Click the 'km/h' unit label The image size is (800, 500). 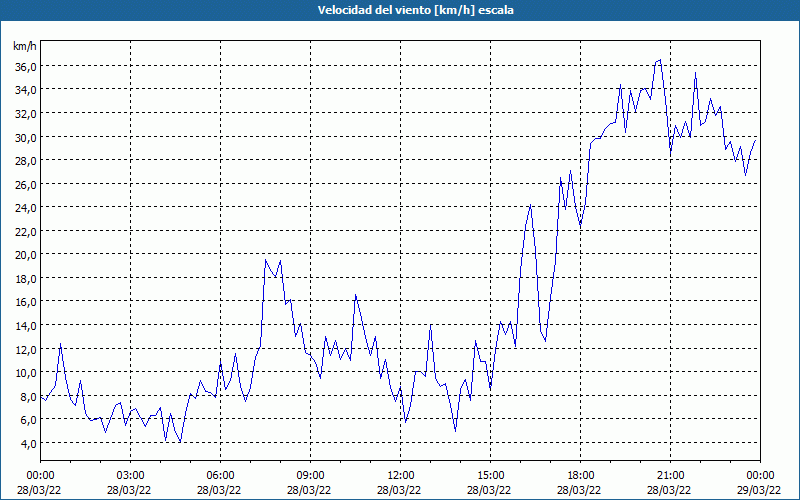[24, 46]
